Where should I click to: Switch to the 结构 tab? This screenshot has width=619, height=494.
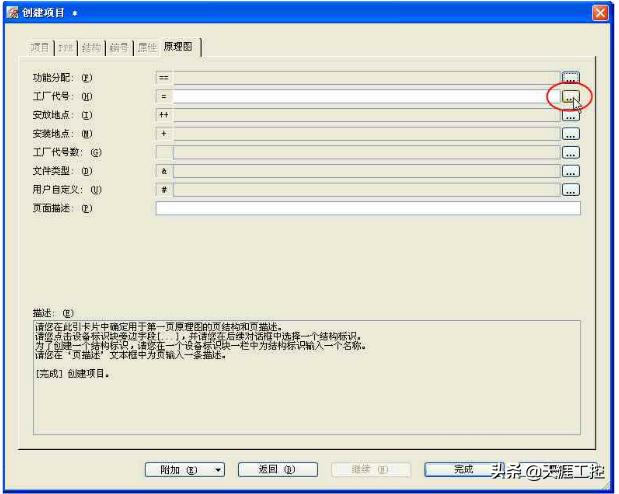92,48
